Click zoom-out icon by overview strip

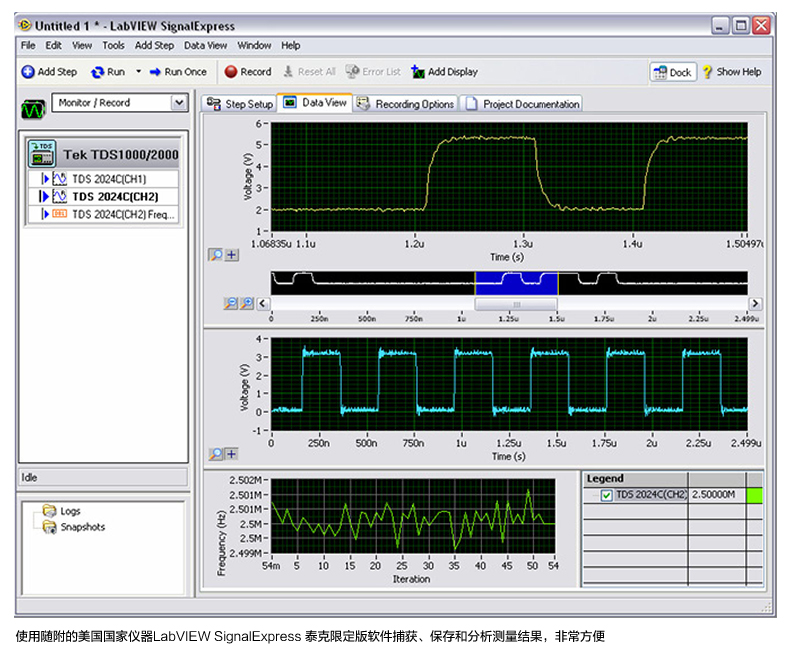[x=231, y=303]
